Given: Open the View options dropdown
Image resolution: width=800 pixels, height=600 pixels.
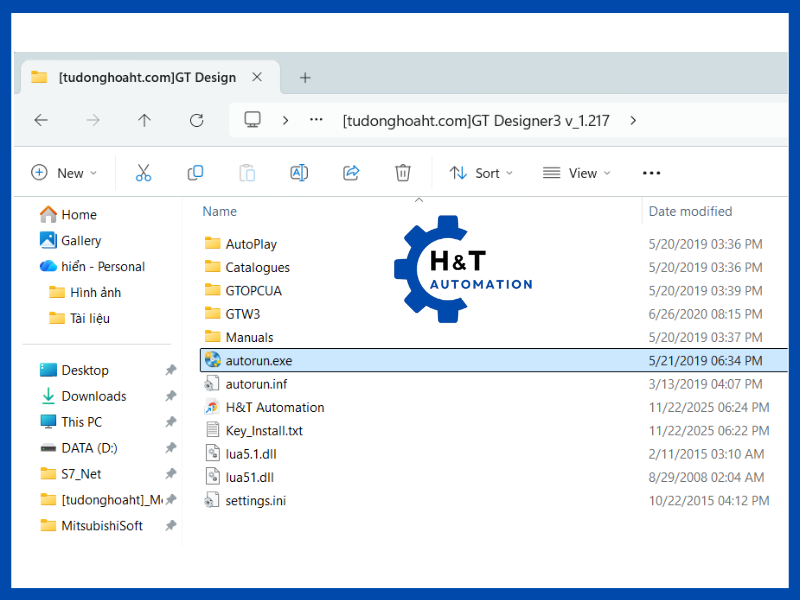Looking at the screenshot, I should 577,173.
